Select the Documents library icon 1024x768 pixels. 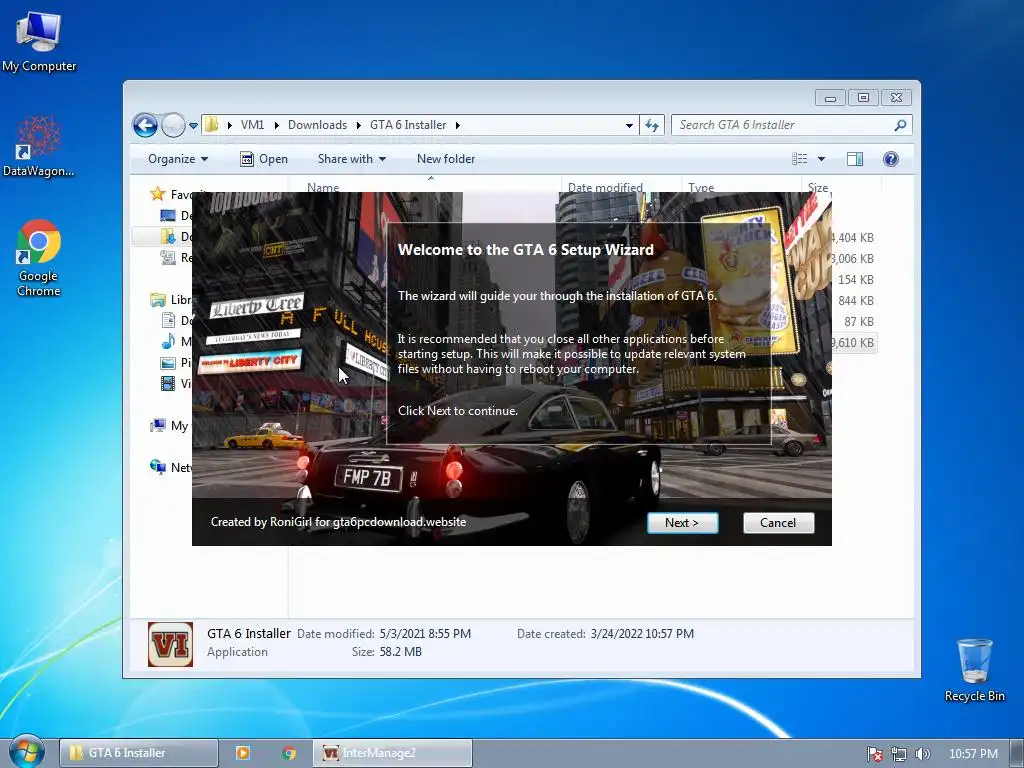[168, 321]
